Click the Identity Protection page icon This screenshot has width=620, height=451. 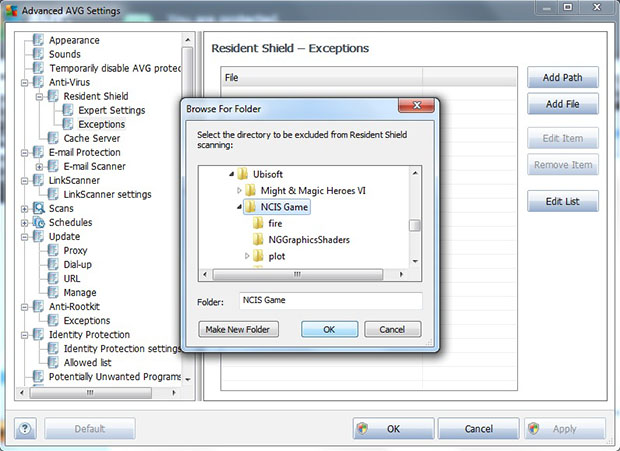tap(38, 334)
